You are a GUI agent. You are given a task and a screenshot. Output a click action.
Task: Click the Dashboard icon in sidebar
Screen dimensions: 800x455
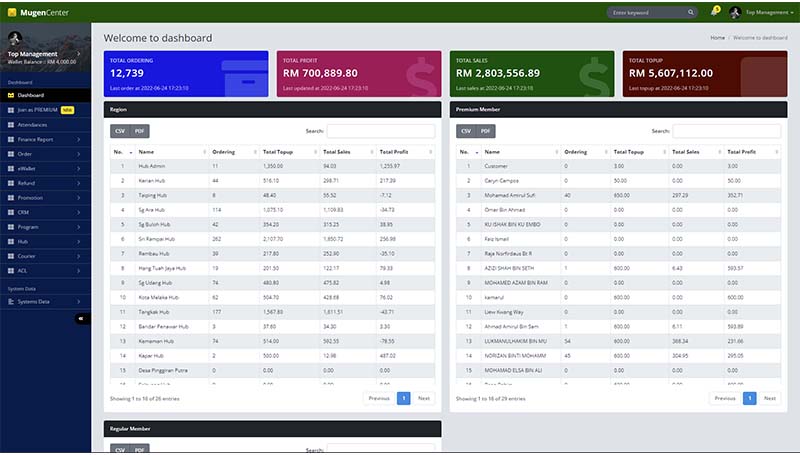[10, 95]
